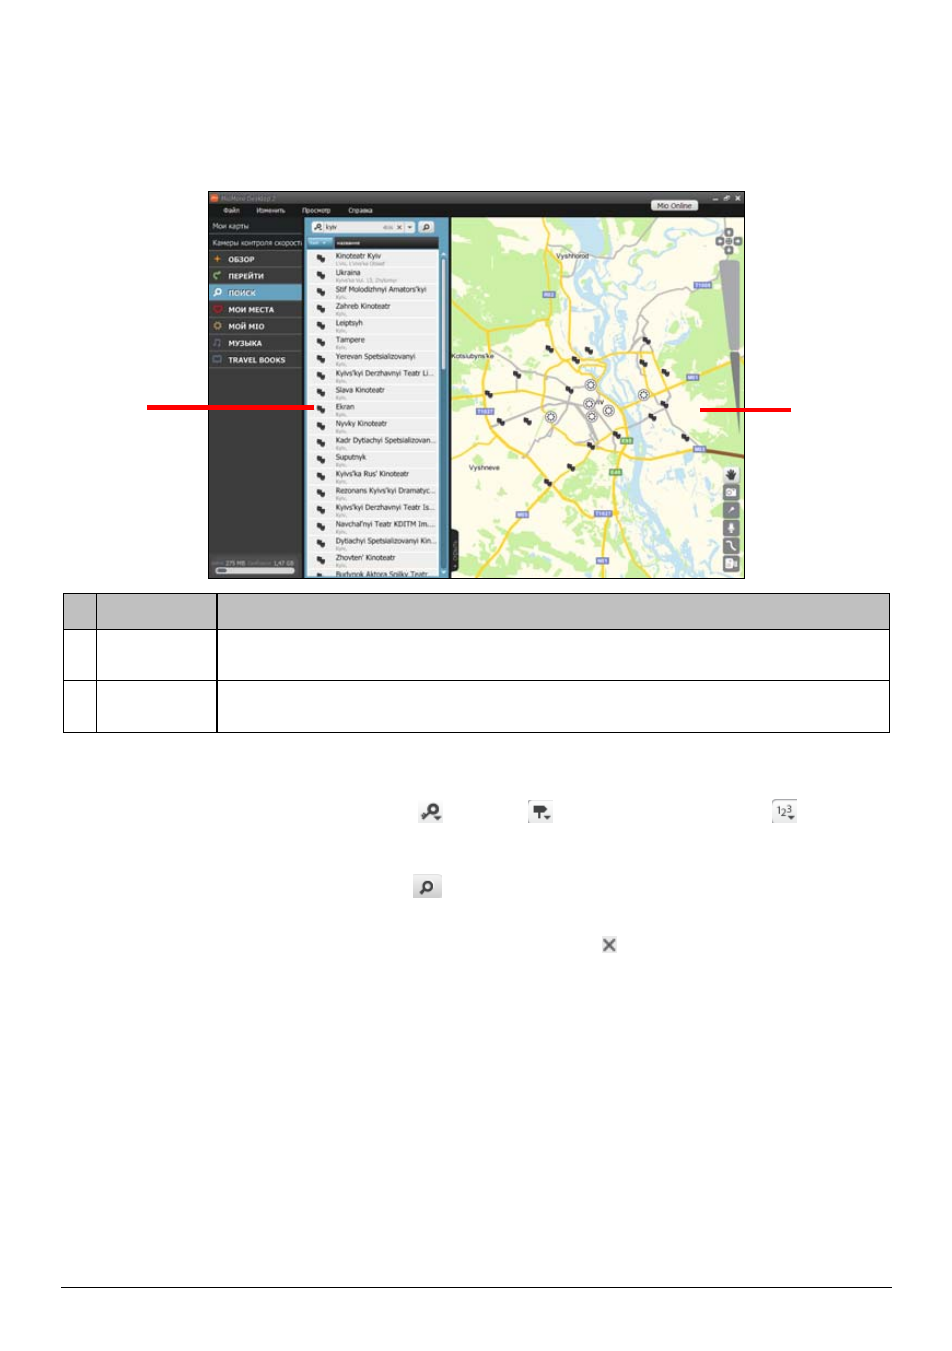This screenshot has height=1351, width=952.
Task: Select the Zahreb Kinoteatr result
Action: pos(375,309)
